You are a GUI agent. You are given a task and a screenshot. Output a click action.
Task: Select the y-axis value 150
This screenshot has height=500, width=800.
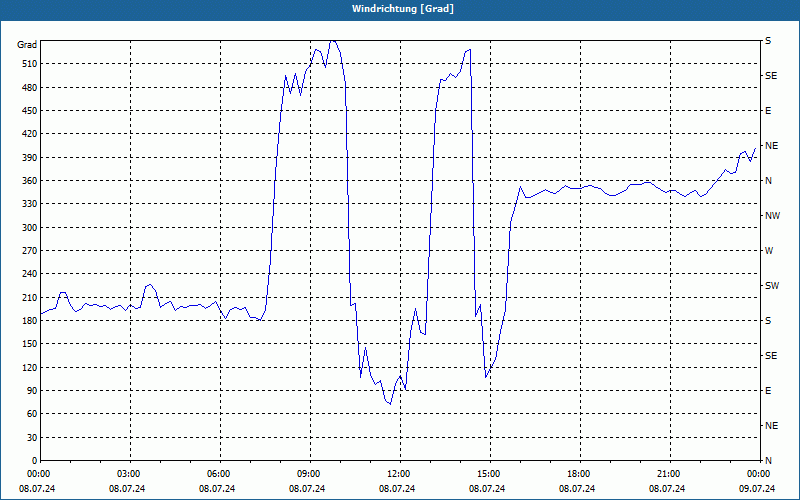pyautogui.click(x=30, y=344)
